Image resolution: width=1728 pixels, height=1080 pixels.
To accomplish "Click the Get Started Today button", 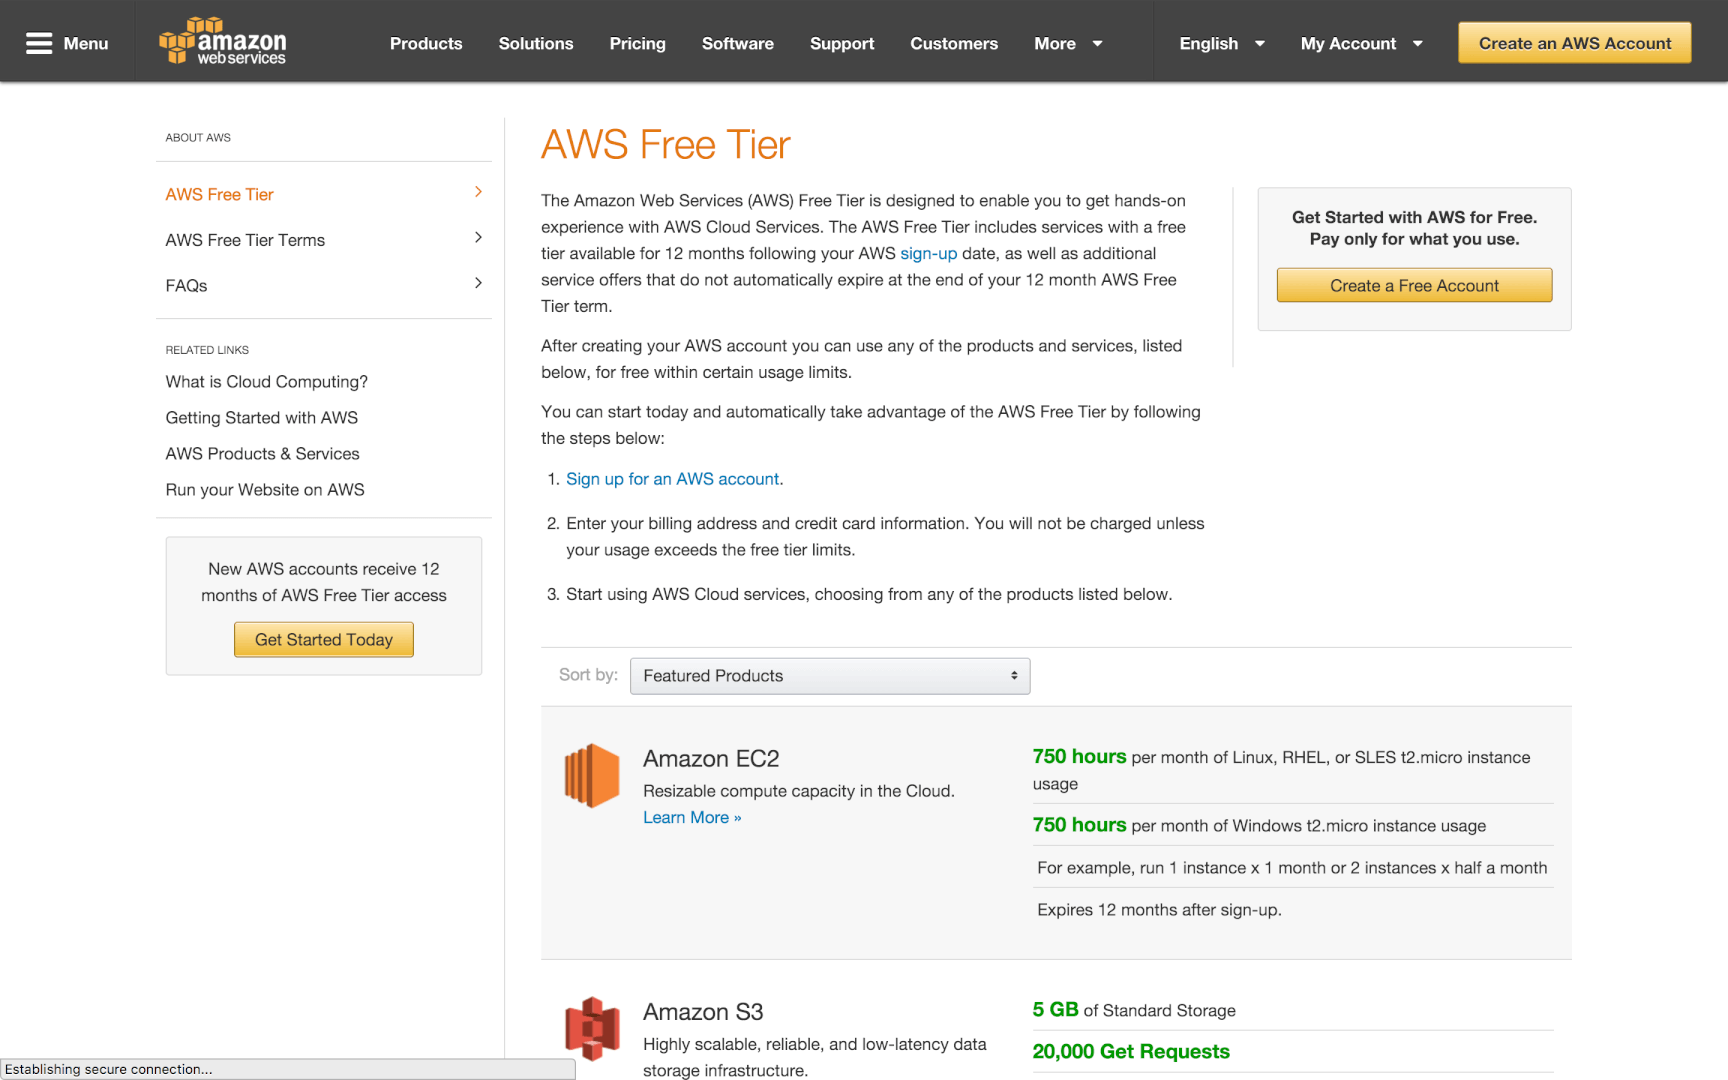I will [x=324, y=640].
